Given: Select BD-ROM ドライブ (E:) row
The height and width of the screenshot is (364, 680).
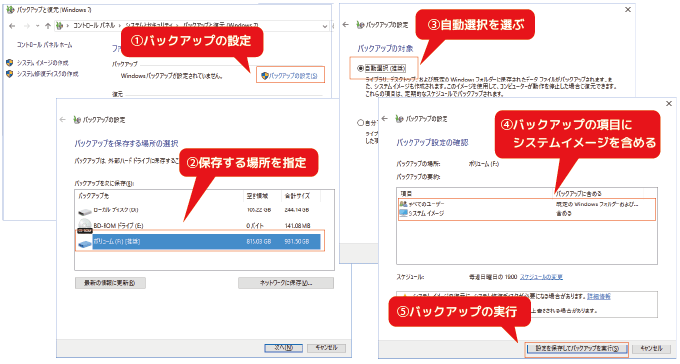Looking at the screenshot, I should pyautogui.click(x=199, y=225).
